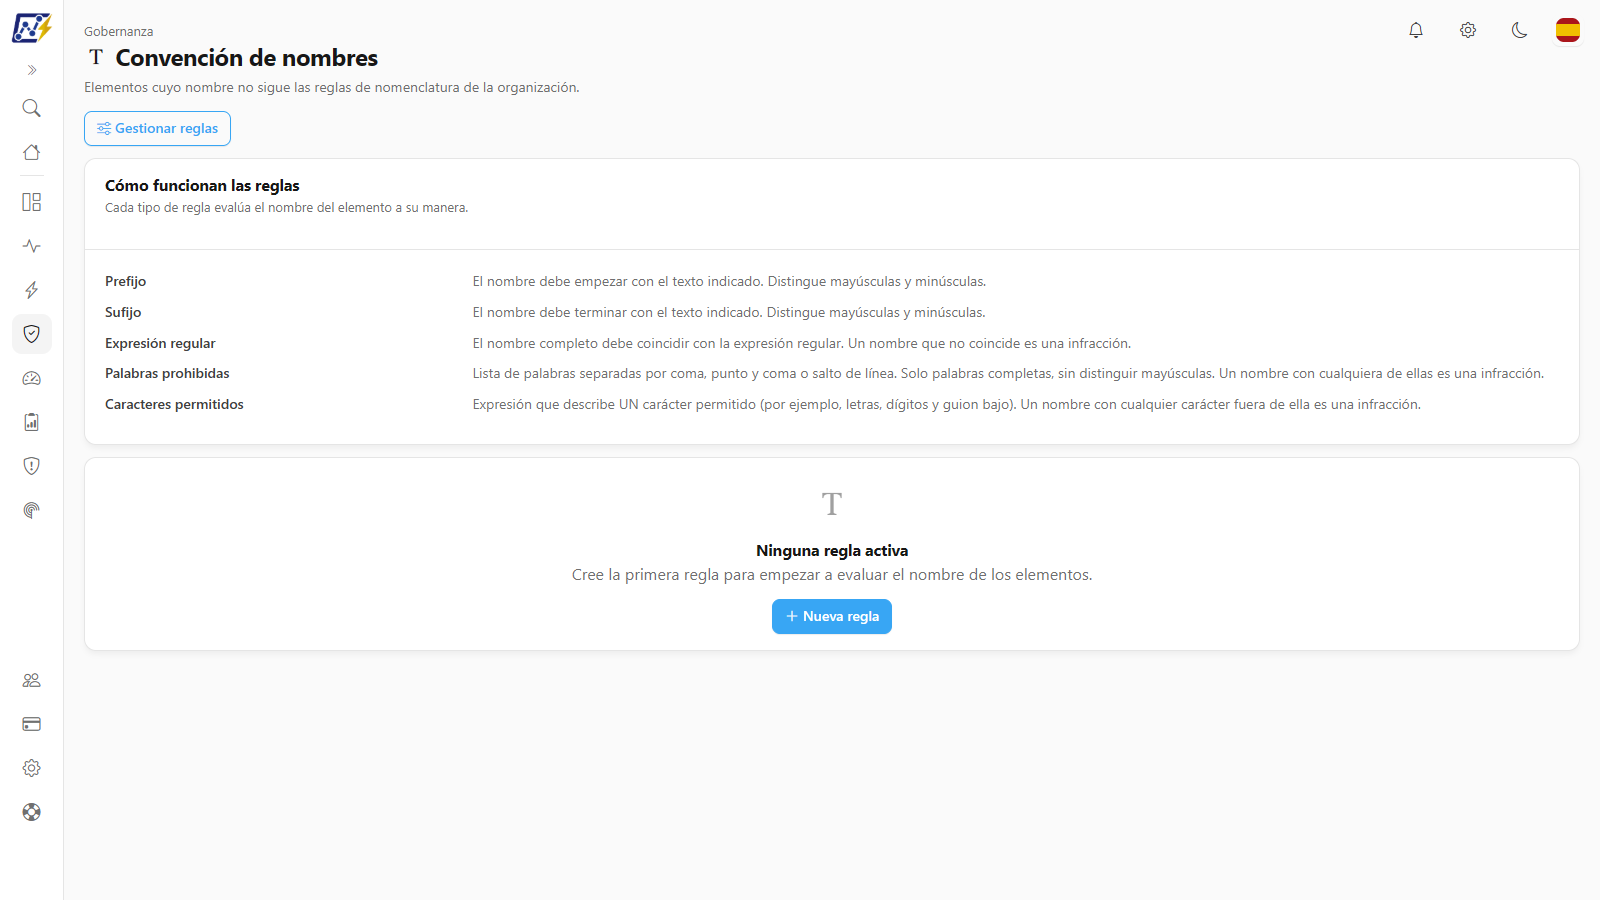Click the Caracteres permitidos rule label

coord(174,404)
